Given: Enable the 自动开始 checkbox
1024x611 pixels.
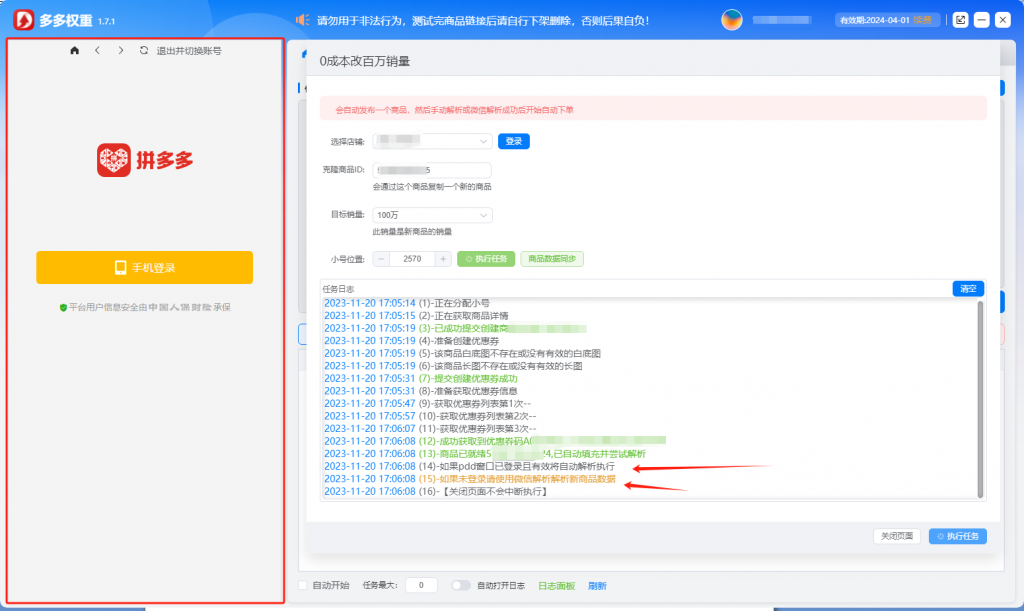Looking at the screenshot, I should (303, 586).
